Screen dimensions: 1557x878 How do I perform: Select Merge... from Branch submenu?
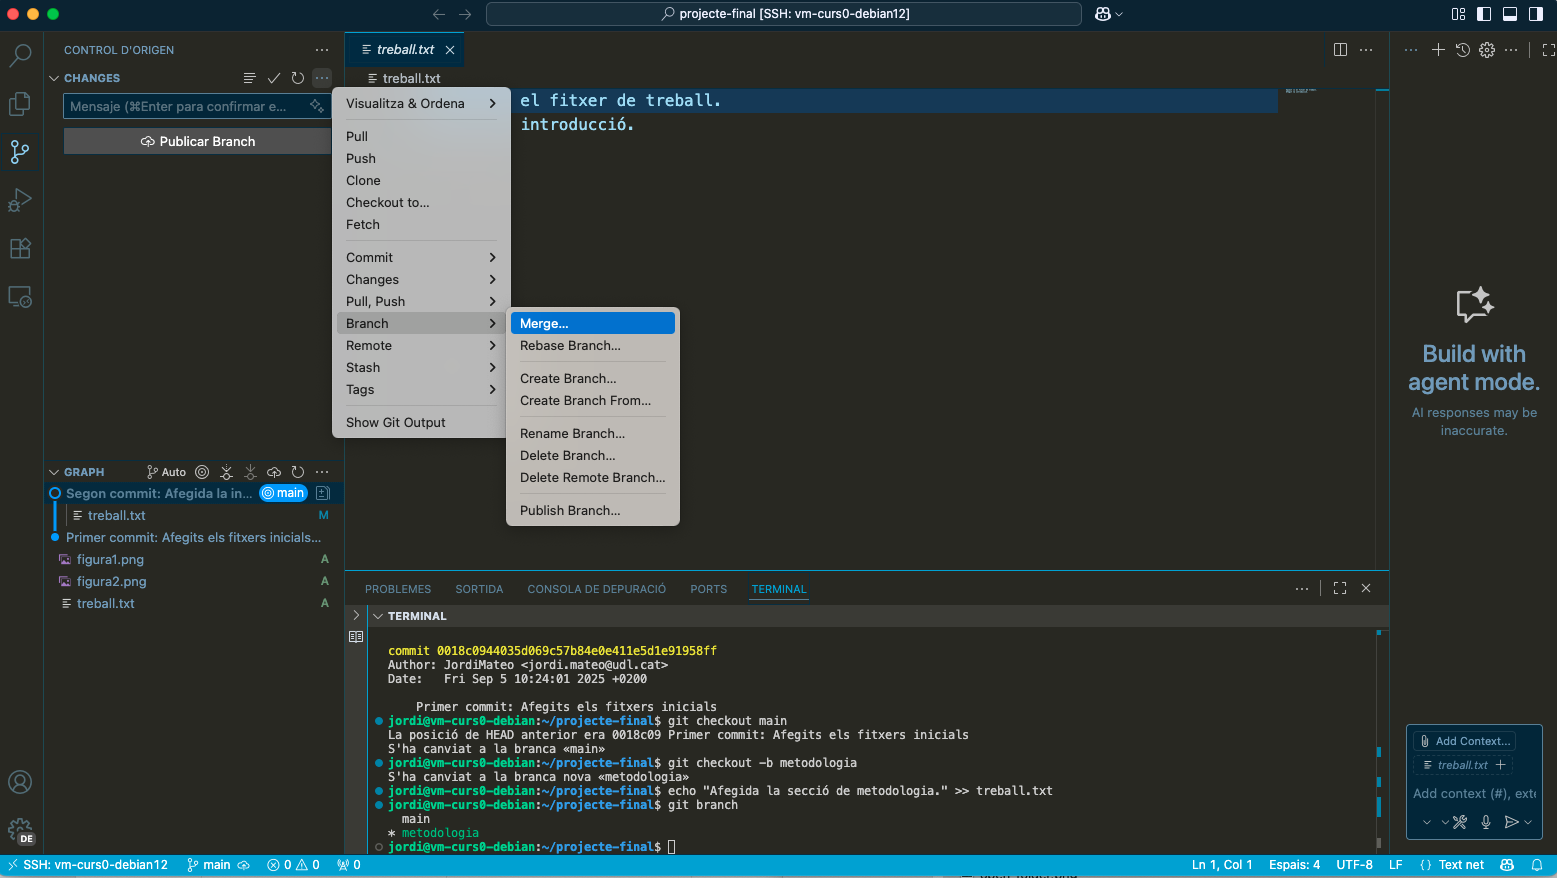click(x=593, y=323)
